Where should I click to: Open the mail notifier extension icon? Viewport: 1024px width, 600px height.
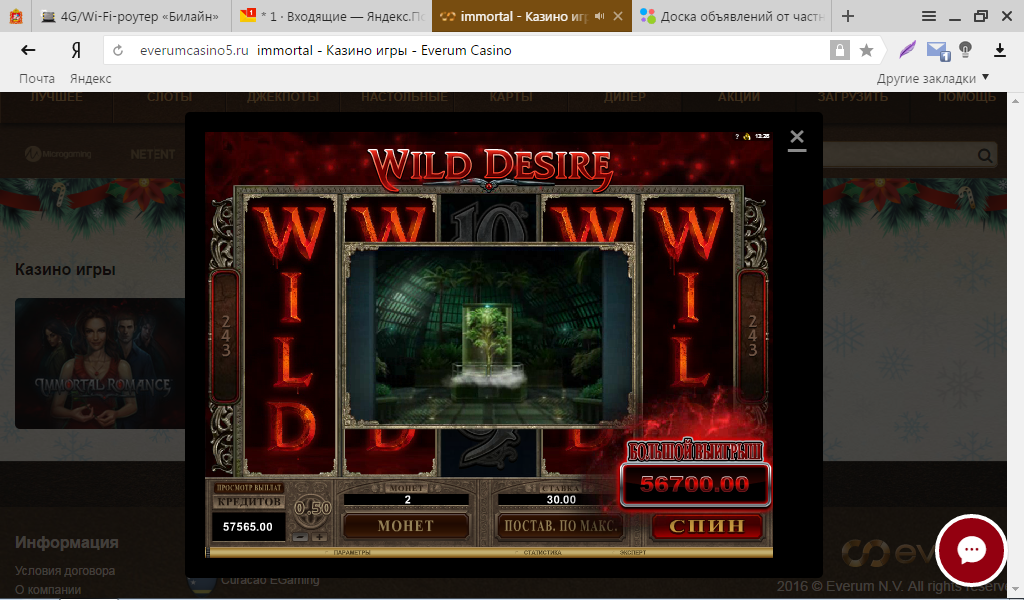938,50
